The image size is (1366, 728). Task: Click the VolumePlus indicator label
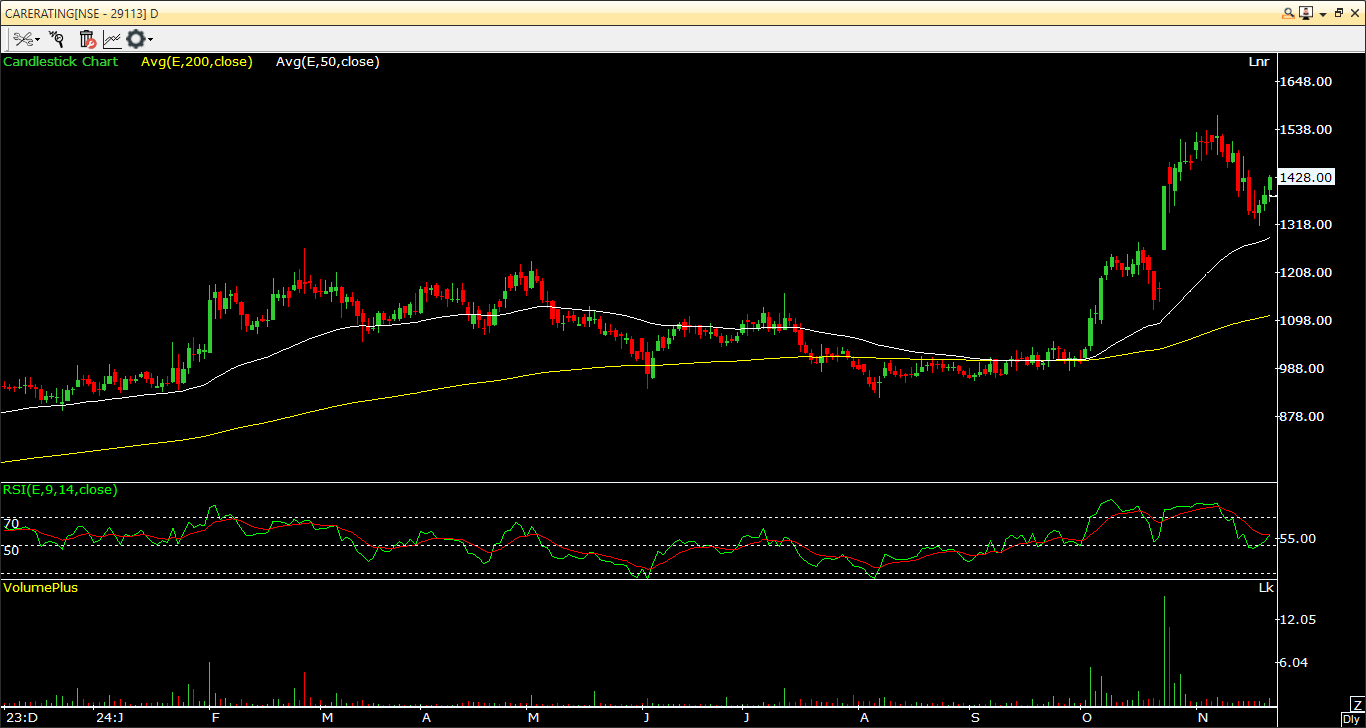pos(40,587)
